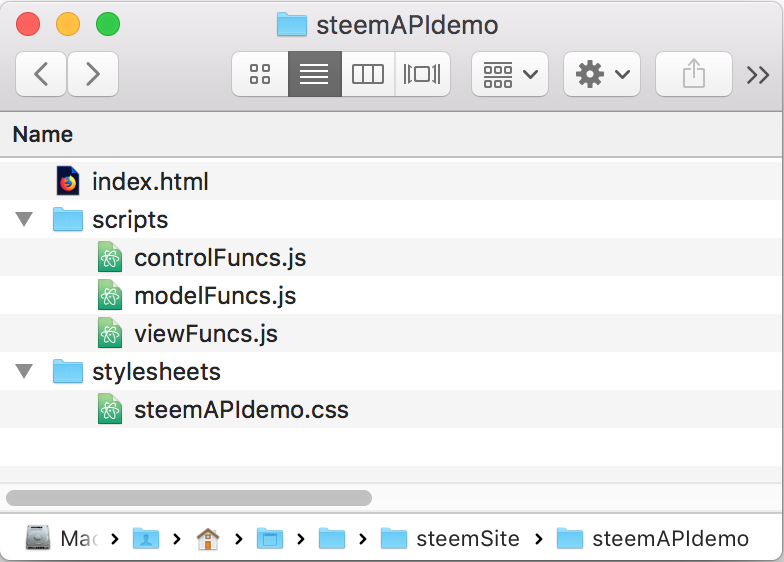Click the Share toolbar button
The image size is (784, 562).
tap(693, 74)
